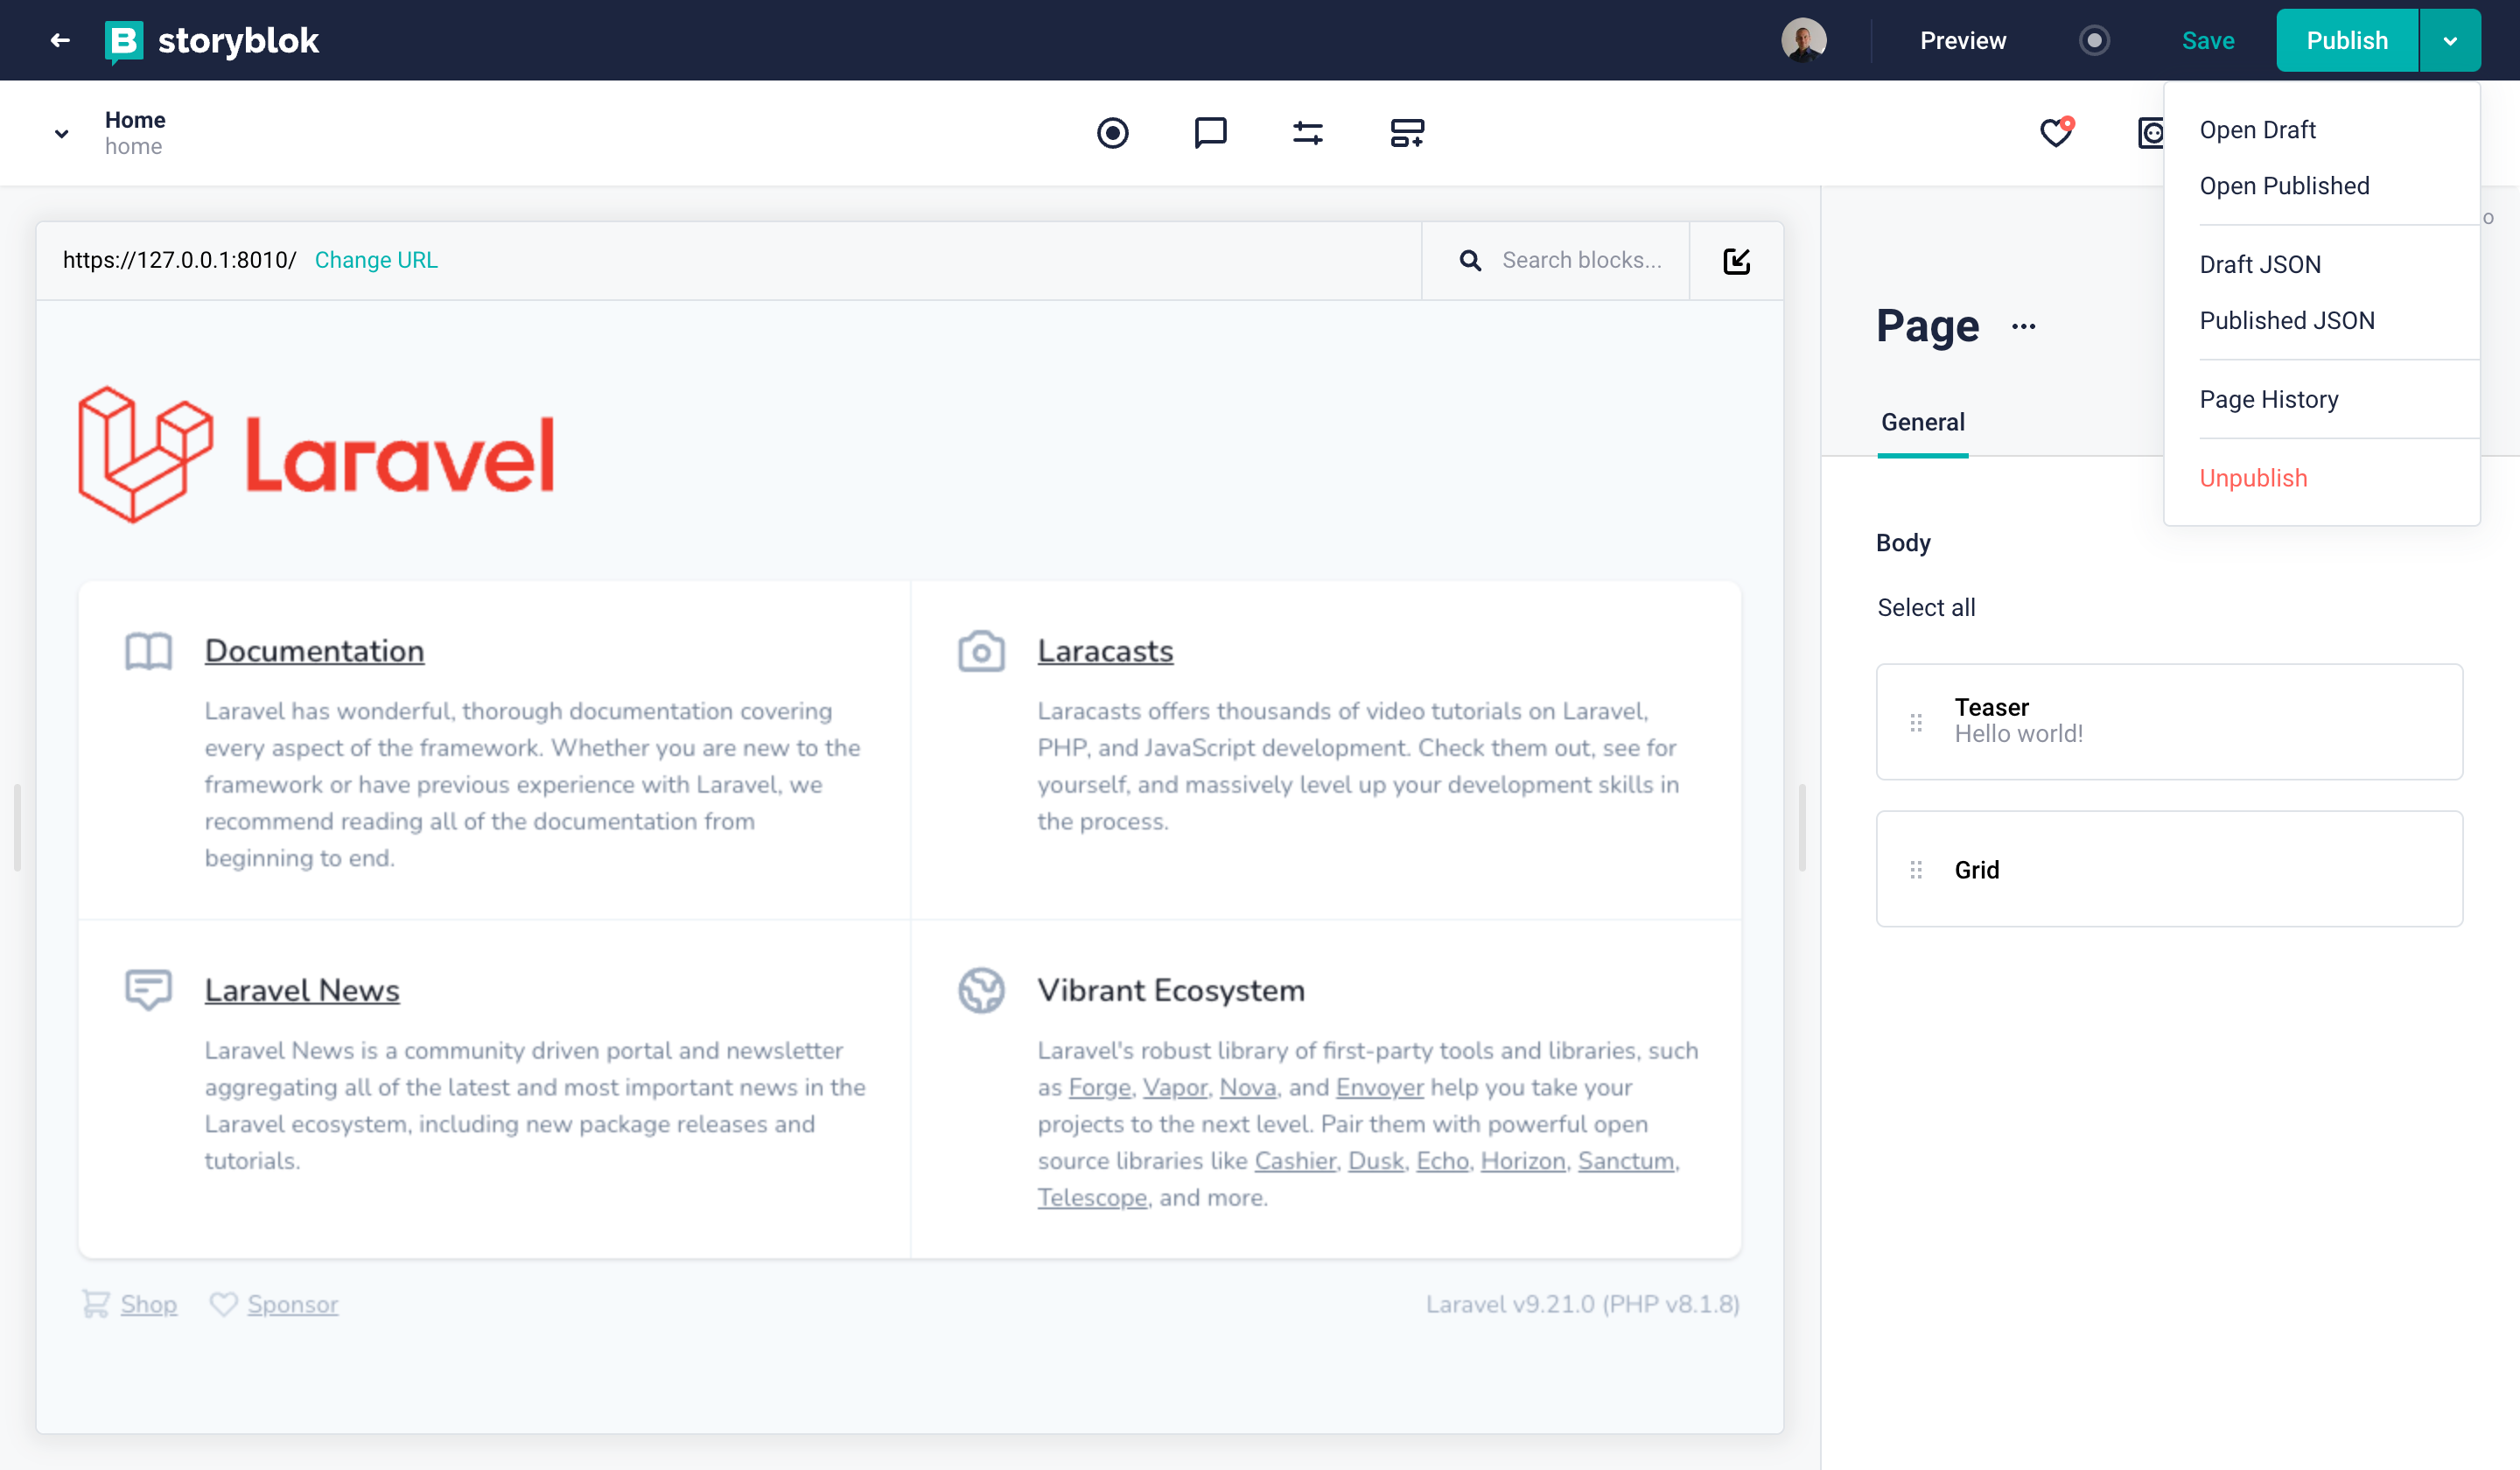Click the left preview resize handle
This screenshot has width=2520, height=1470.
point(17,827)
